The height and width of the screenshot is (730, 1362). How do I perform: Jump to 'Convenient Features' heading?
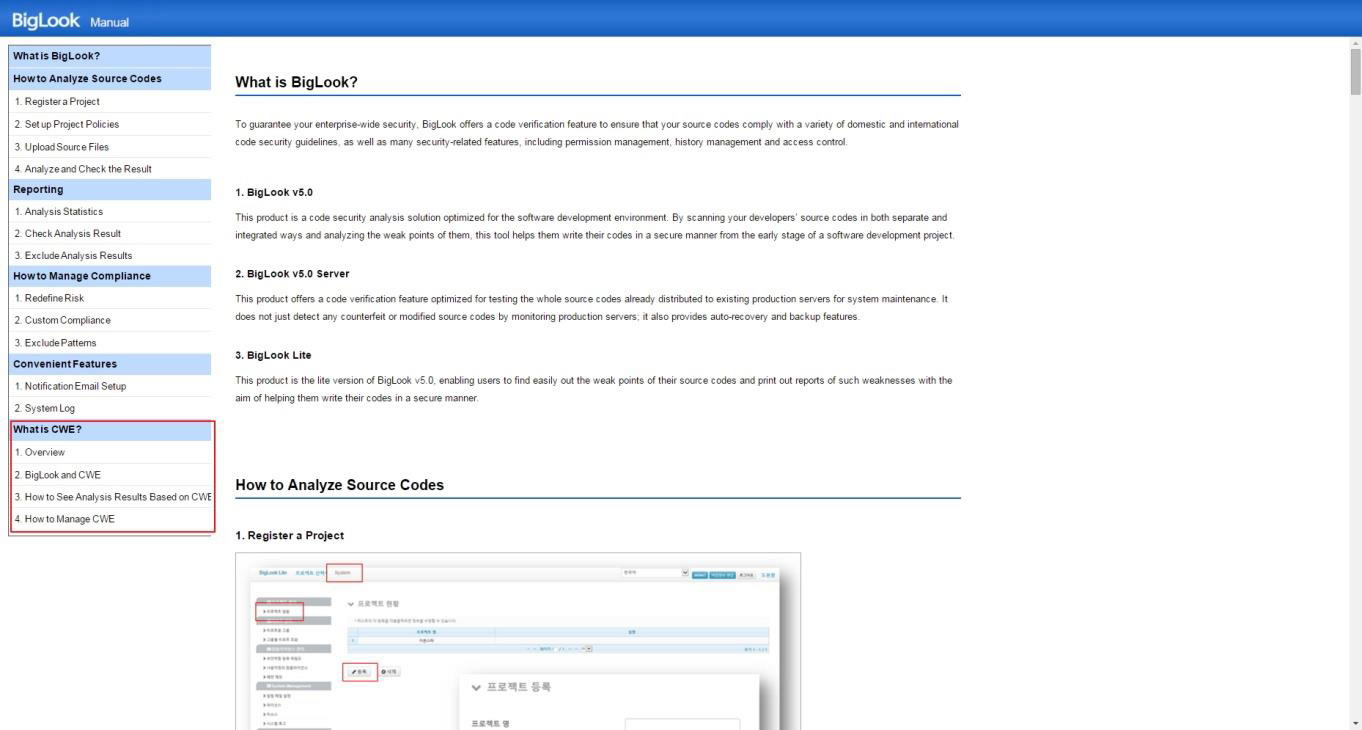pos(110,364)
